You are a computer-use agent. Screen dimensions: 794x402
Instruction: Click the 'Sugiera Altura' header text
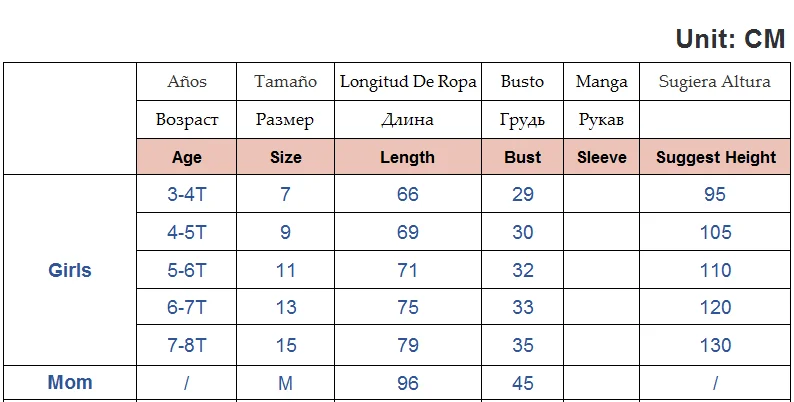point(715,82)
